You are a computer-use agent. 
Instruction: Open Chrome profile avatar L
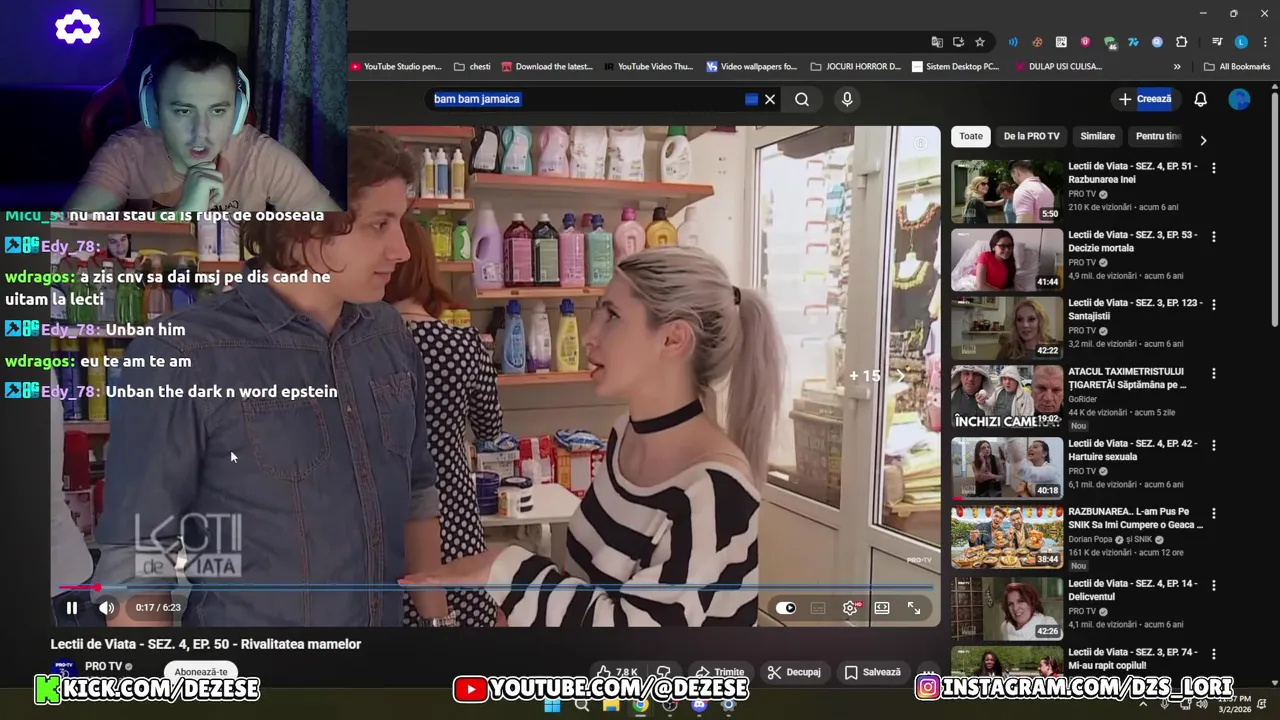(x=1241, y=42)
